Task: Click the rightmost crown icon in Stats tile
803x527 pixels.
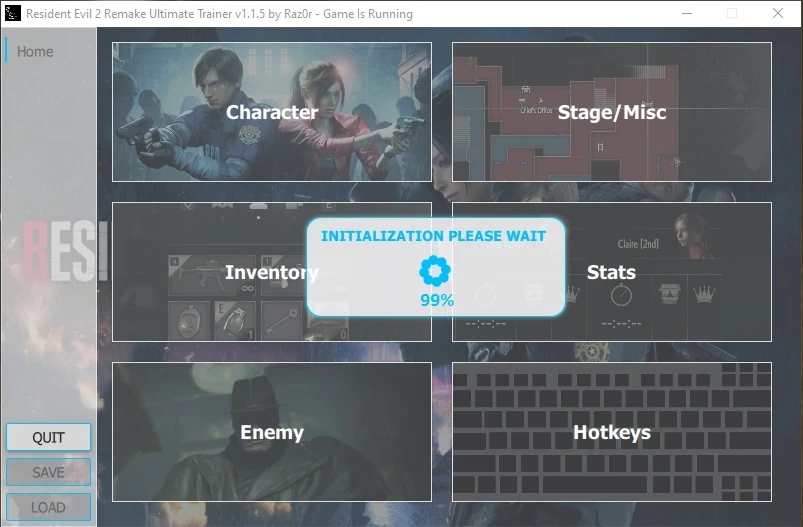Action: pos(704,294)
